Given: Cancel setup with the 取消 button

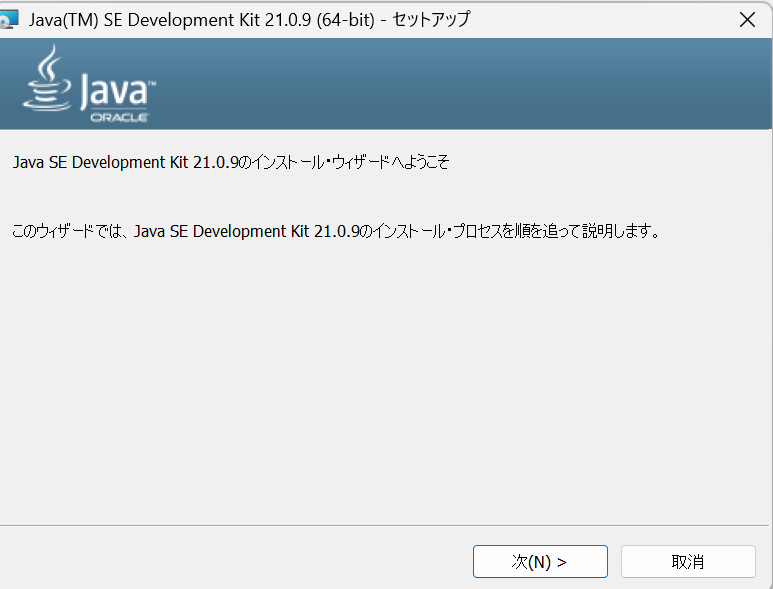Looking at the screenshot, I should tap(687, 561).
